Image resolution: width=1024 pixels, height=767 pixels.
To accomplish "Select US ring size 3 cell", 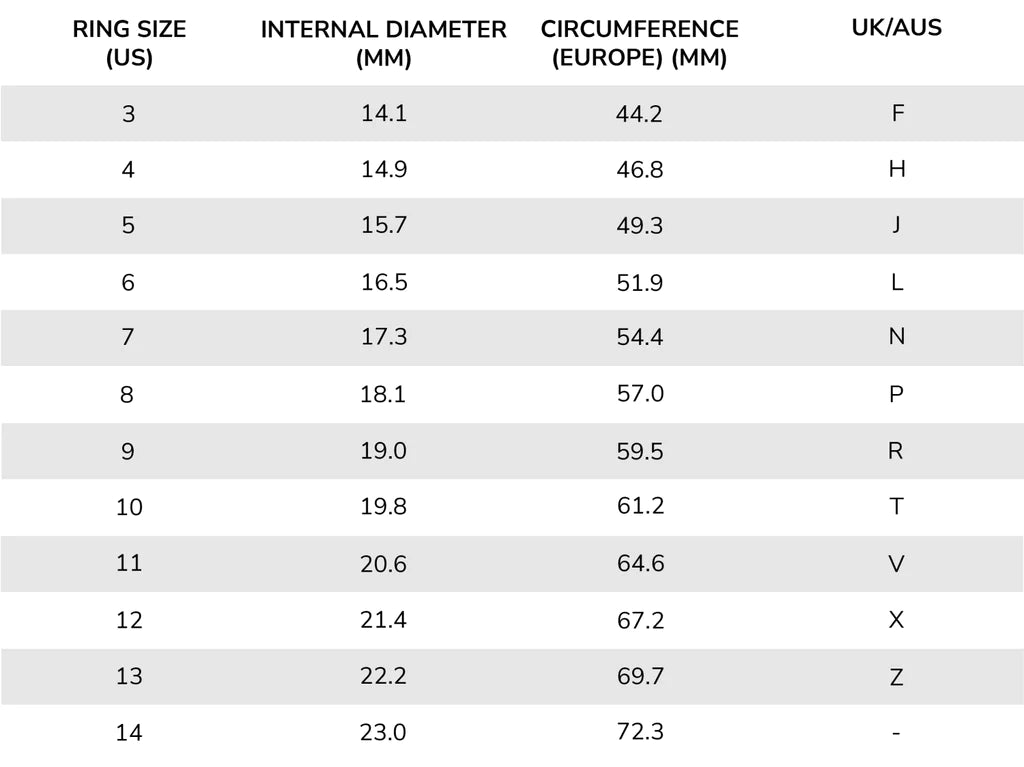I will pyautogui.click(x=128, y=114).
